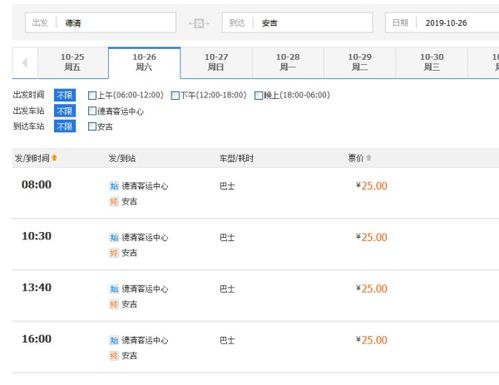Sort by ticket price arrow icon
Viewport: 499px width, 385px height.
(x=369, y=158)
